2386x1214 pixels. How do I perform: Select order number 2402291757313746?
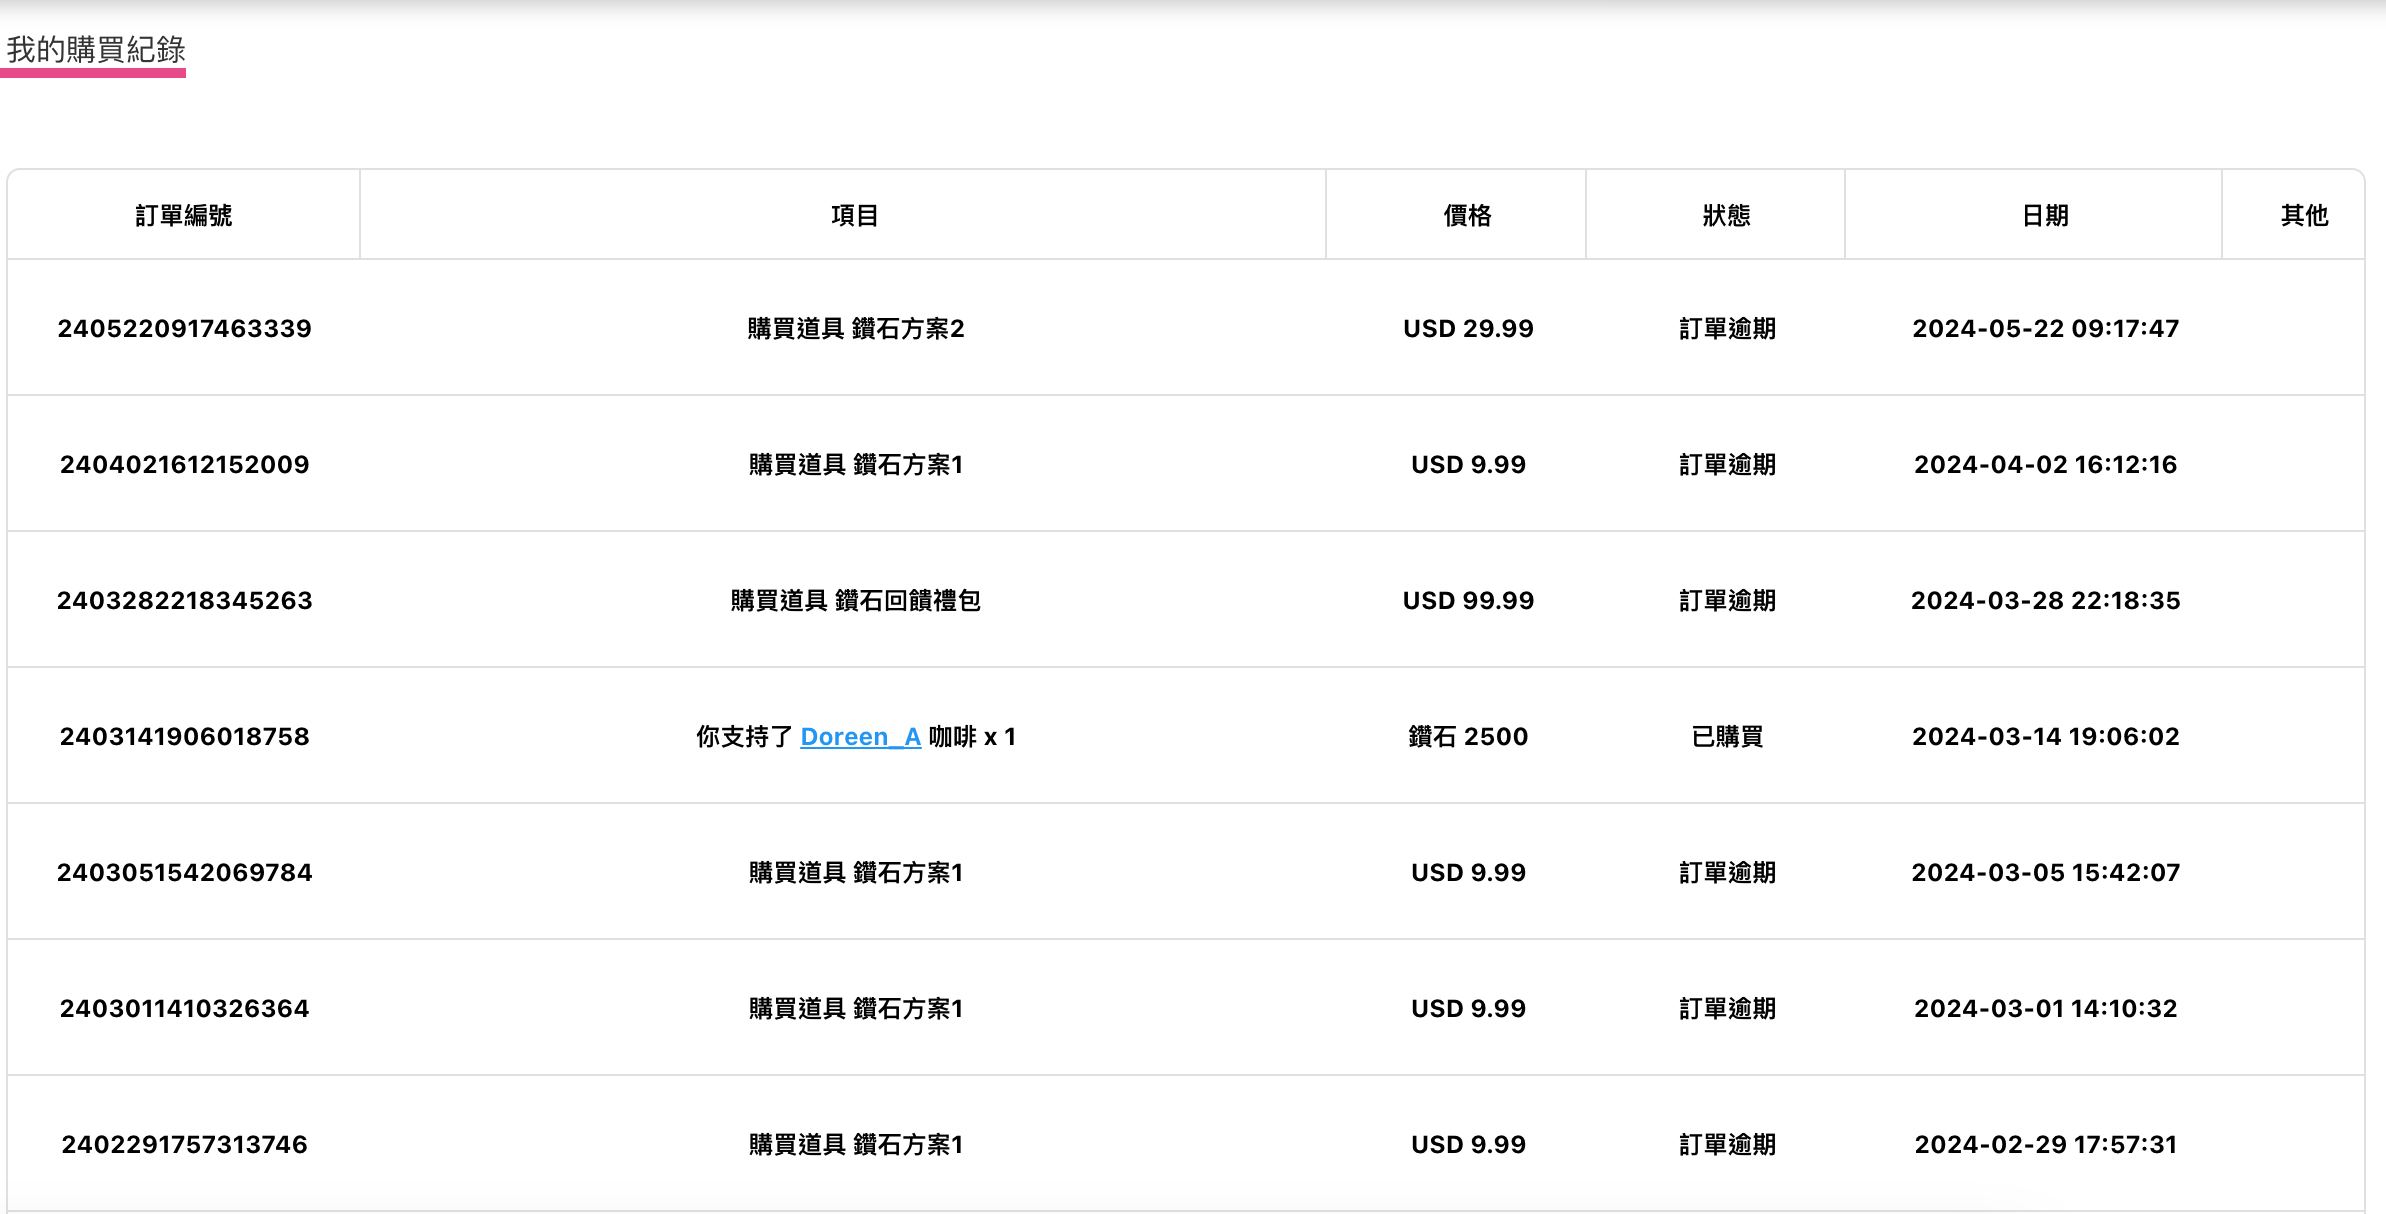pos(185,1145)
